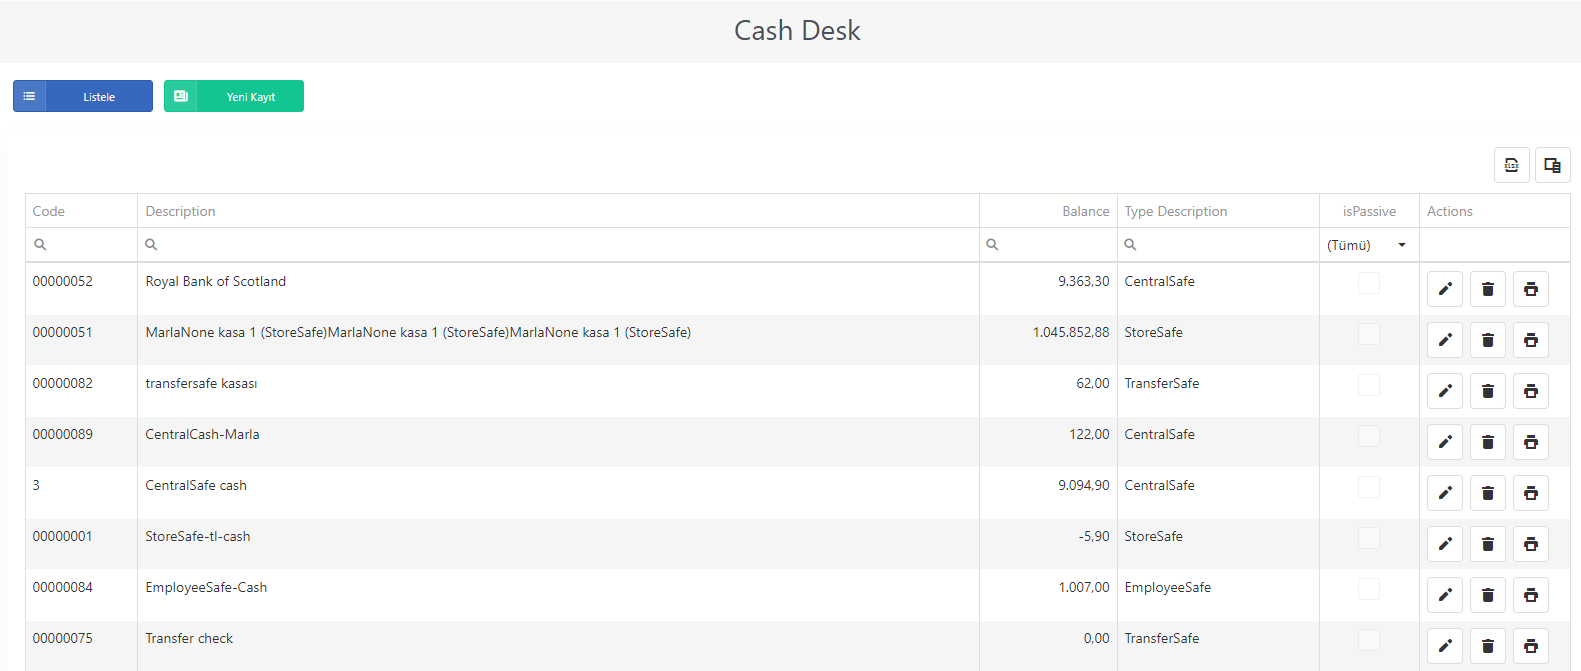Toggle isPassive checkbox for EmployeeSafe-Cash
The image size is (1581, 671).
(x=1369, y=589)
